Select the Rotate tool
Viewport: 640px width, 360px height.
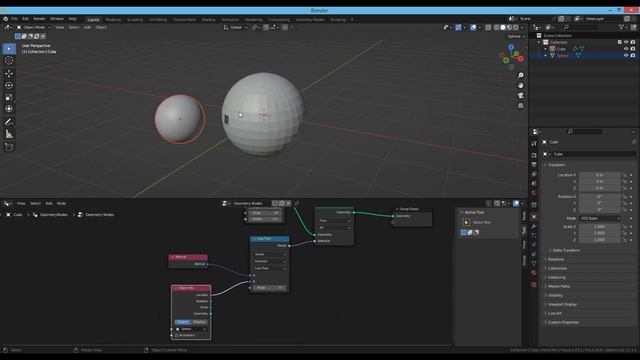tap(9, 86)
